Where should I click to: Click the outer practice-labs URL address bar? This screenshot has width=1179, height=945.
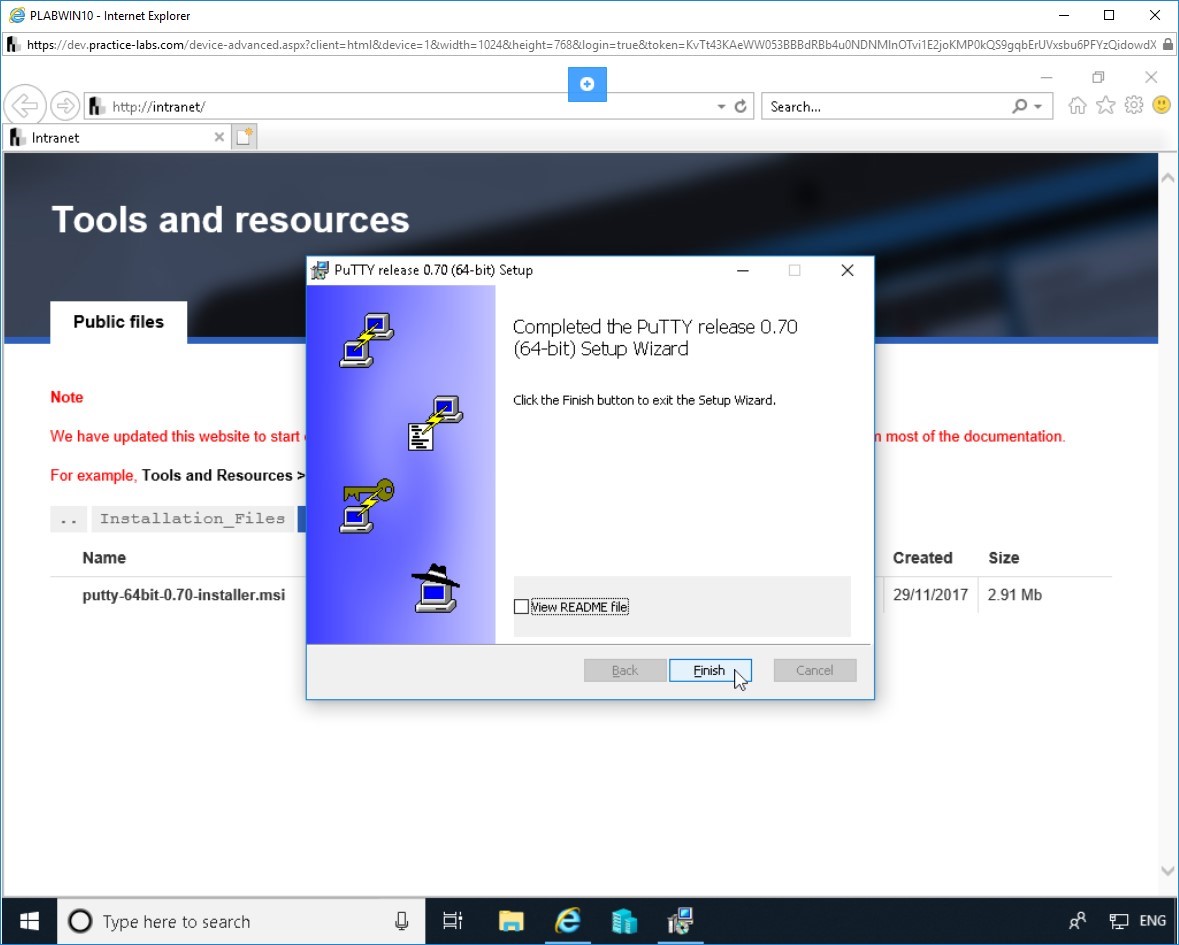click(x=591, y=45)
